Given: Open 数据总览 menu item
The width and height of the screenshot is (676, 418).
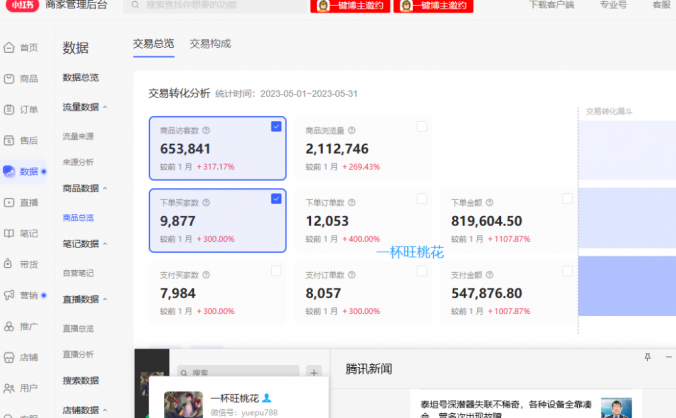Looking at the screenshot, I should coord(81,78).
